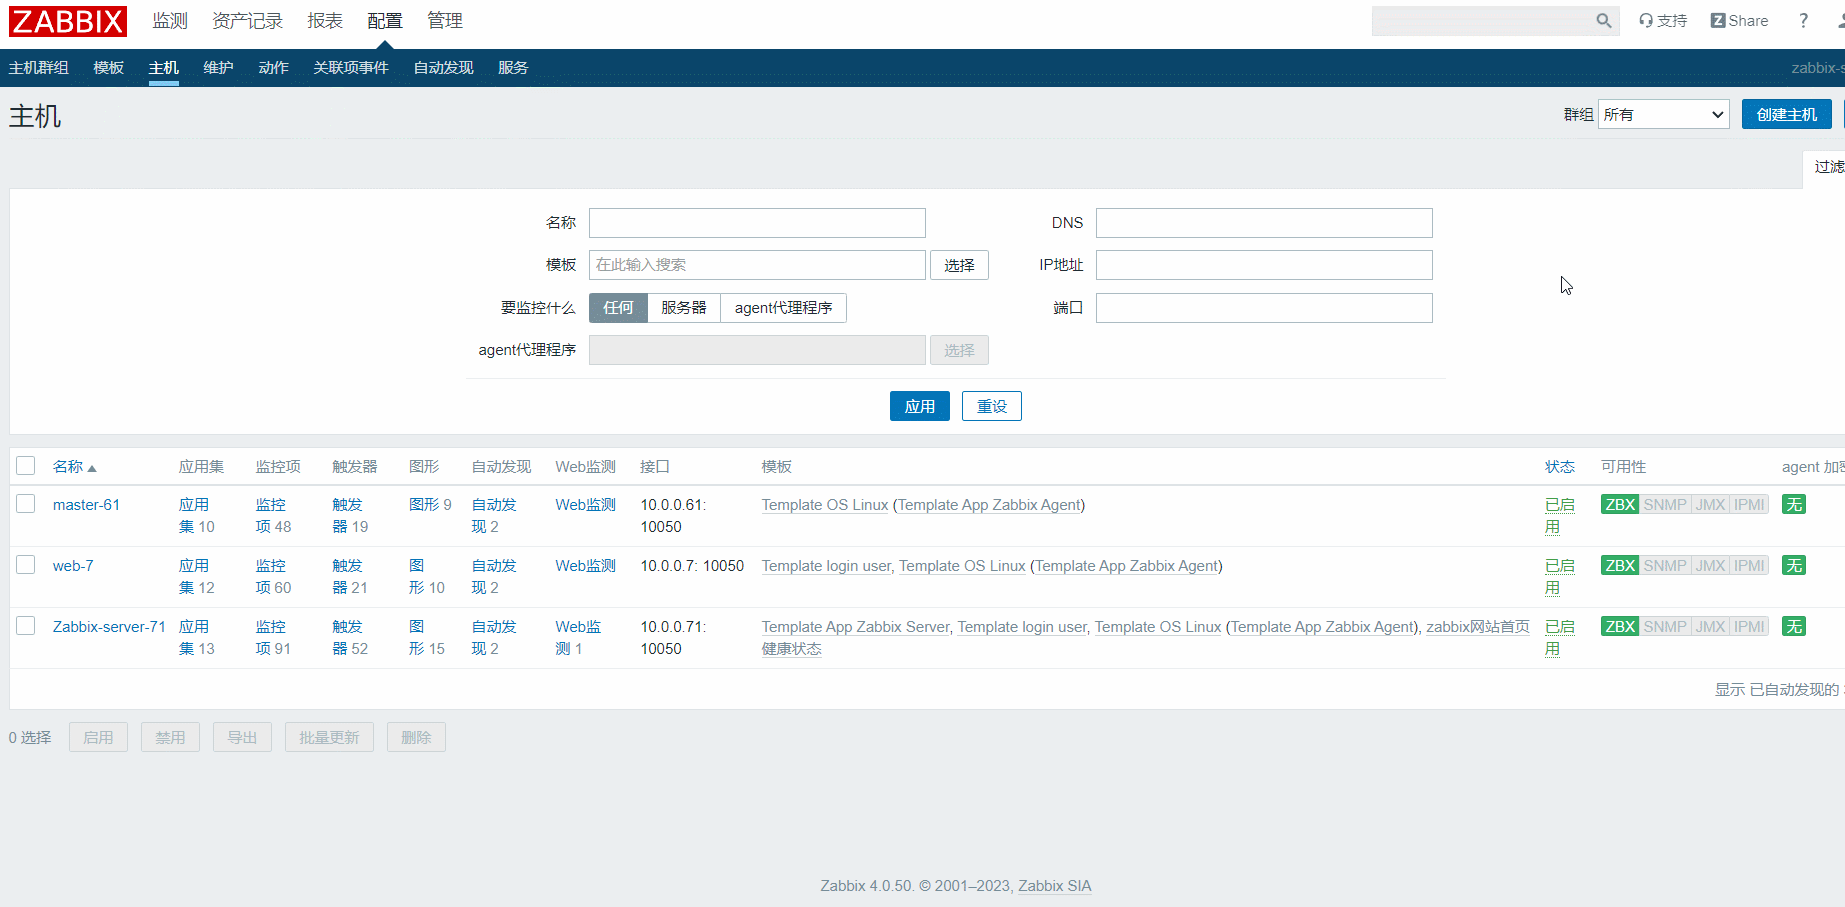Open Template App Zabbix Server link
Viewport: 1845px width, 907px height.
[855, 627]
